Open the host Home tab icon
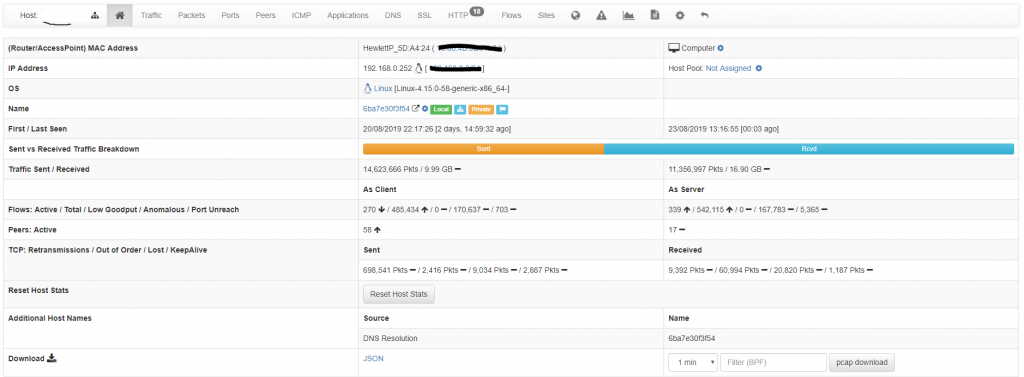Viewport: 1024px width, 377px height. pyautogui.click(x=120, y=15)
